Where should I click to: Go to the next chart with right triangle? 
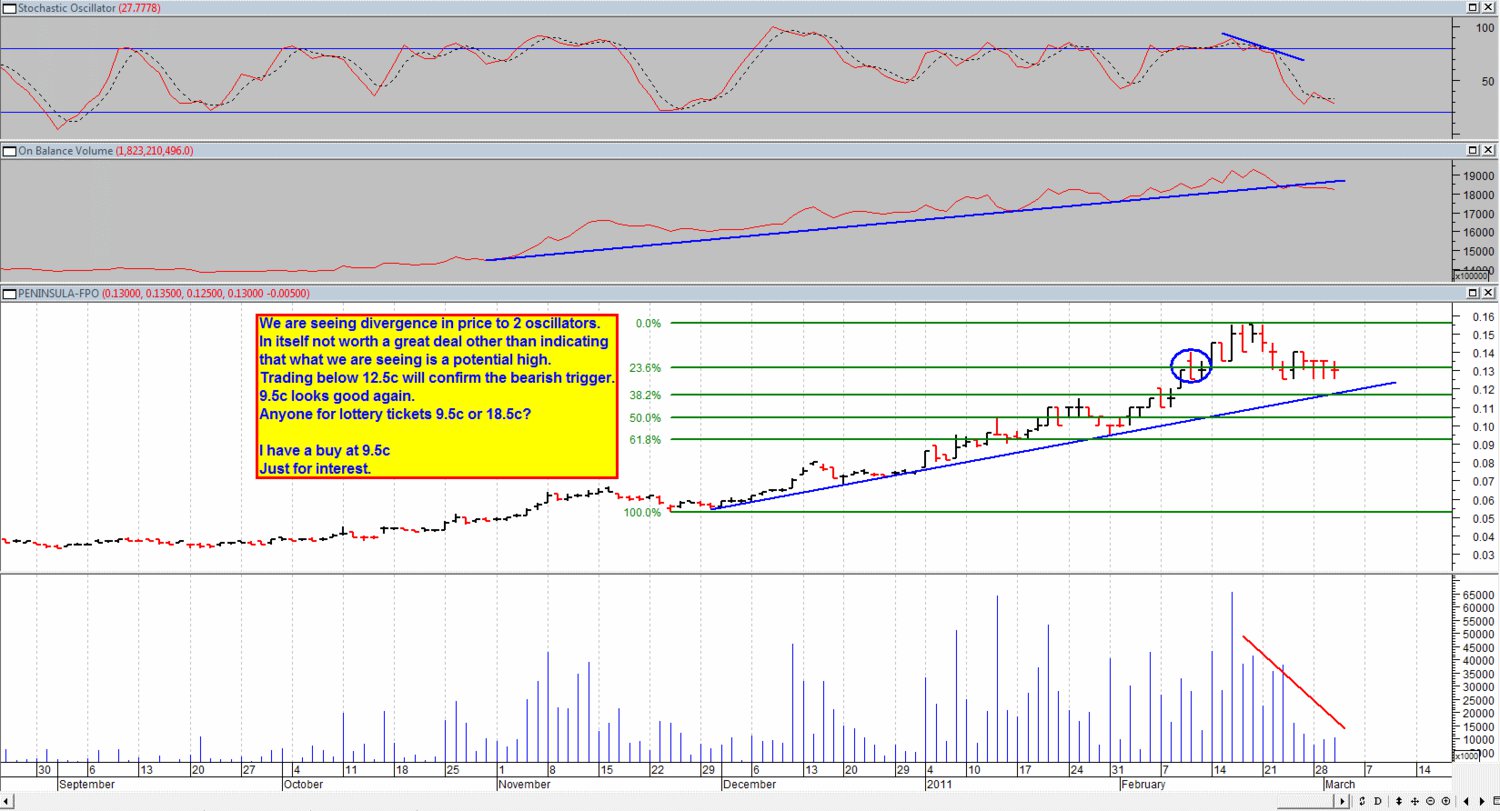coord(1482,801)
